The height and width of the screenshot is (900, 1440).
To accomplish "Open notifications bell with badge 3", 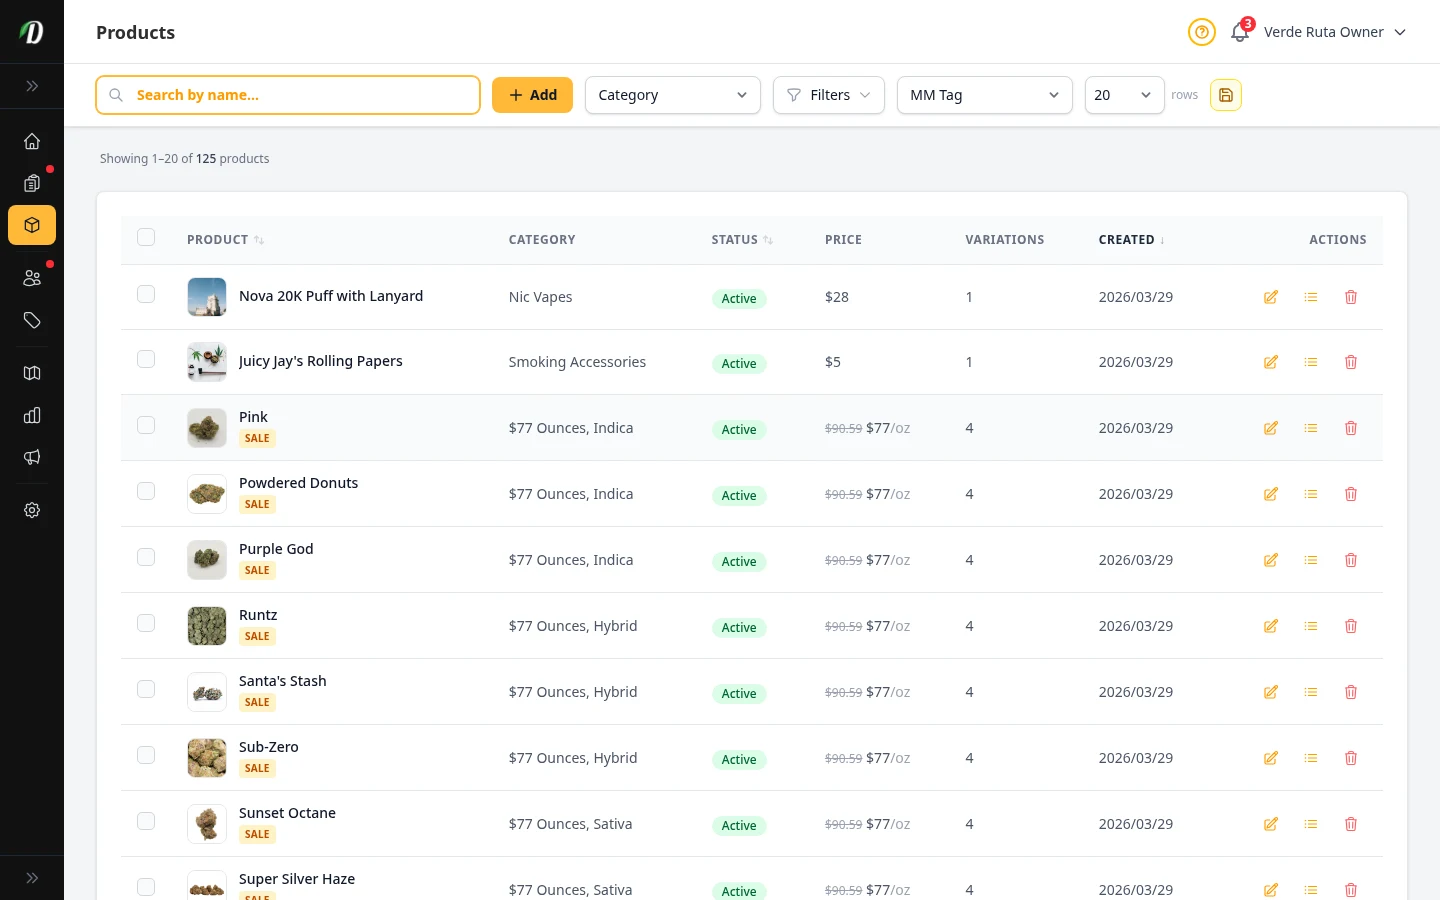I will coord(1239,32).
